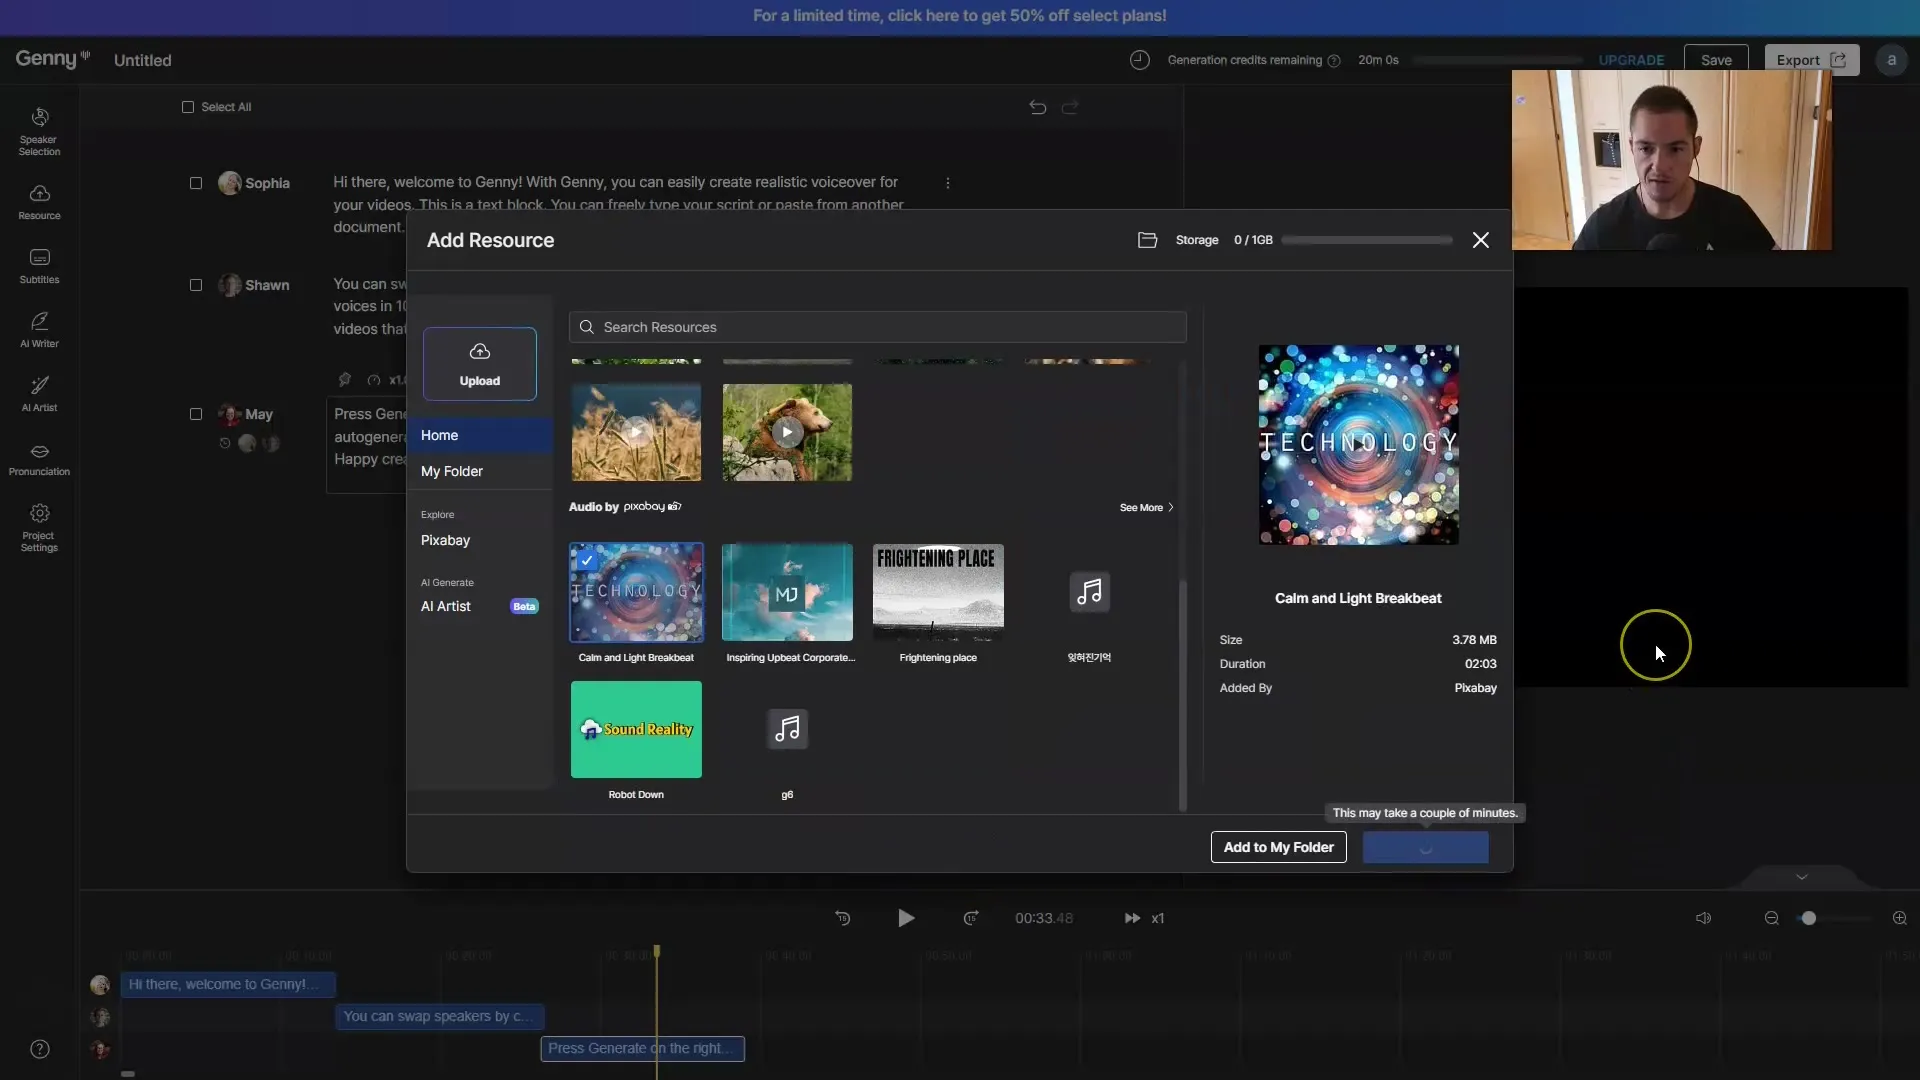Image resolution: width=1920 pixels, height=1080 pixels.
Task: Click the pin icon under Shawn's block
Action: pos(345,379)
